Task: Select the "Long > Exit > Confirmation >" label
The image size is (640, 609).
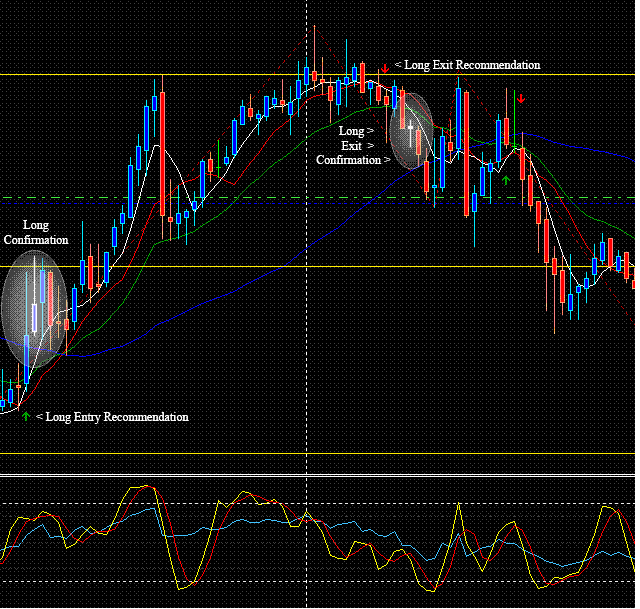Action: tap(353, 145)
